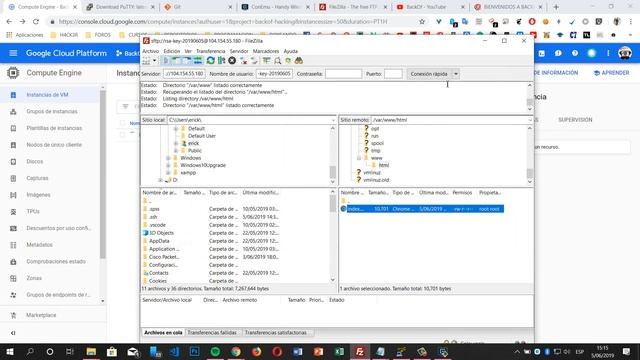The width and height of the screenshot is (640, 360).
Task: Disconnect from the current server
Action: pyautogui.click(x=243, y=61)
